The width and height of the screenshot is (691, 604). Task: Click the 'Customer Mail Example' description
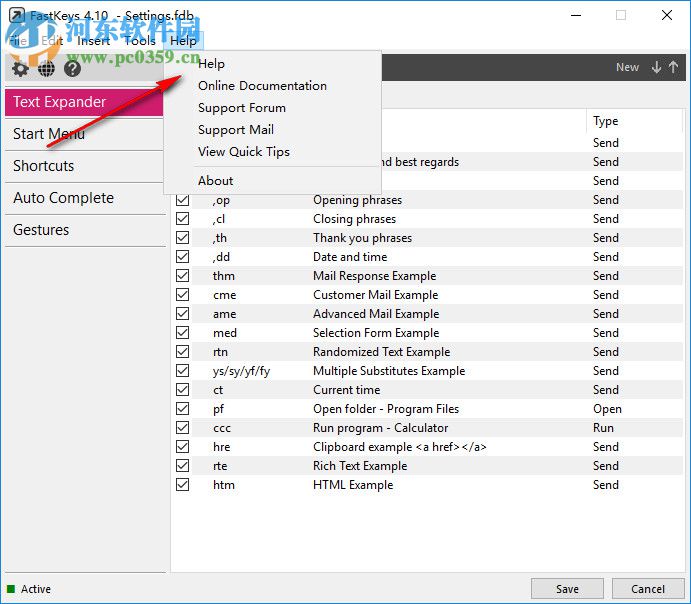point(375,295)
